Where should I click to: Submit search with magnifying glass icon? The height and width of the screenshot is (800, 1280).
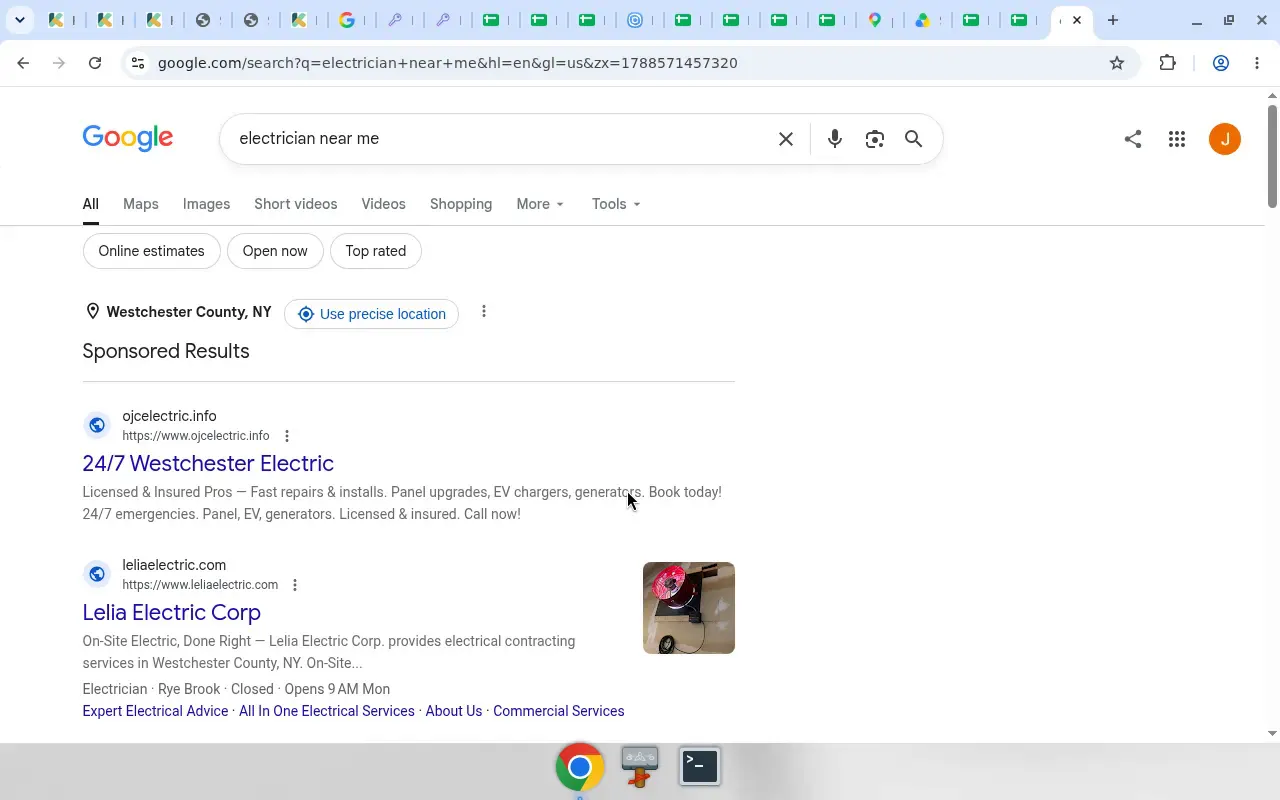913,139
